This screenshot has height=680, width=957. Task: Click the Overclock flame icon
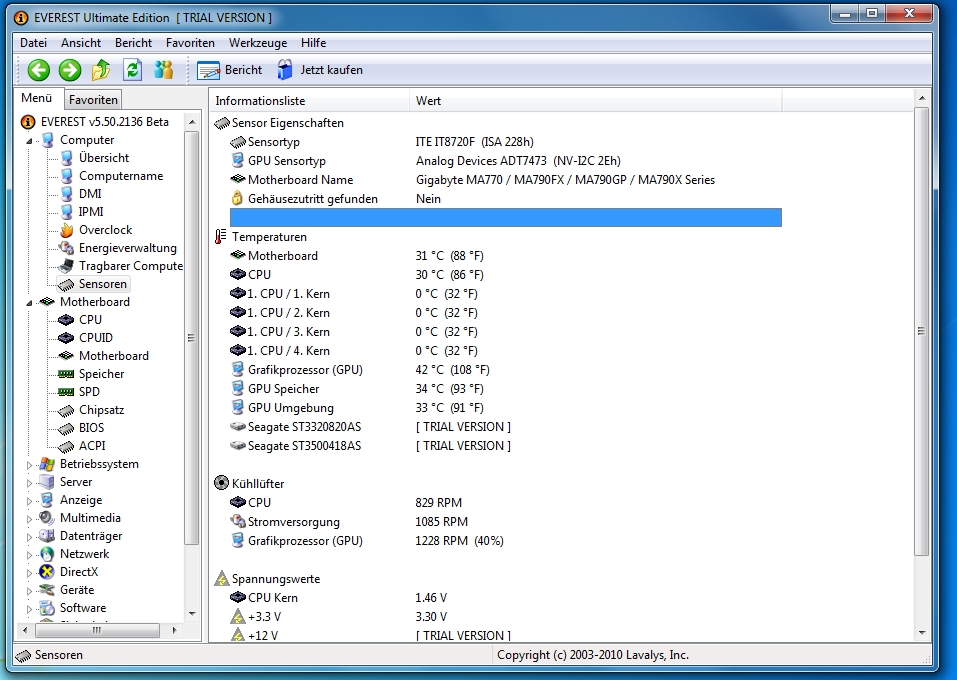tap(67, 230)
